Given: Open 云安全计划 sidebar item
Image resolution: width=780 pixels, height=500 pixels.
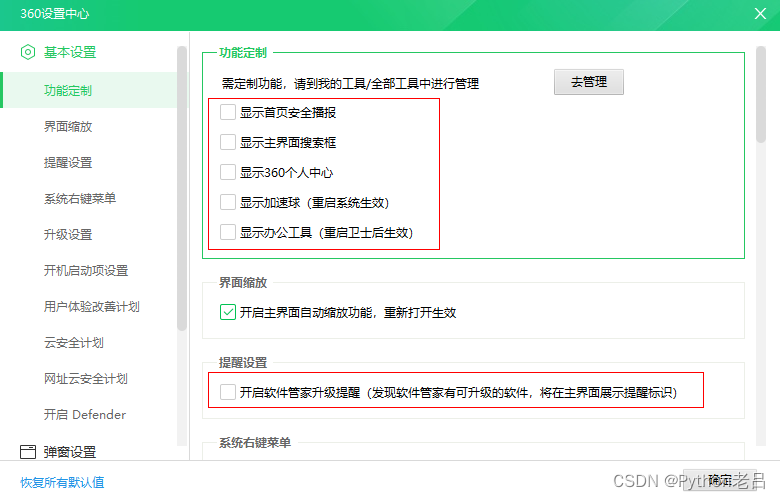Looking at the screenshot, I should [x=74, y=343].
